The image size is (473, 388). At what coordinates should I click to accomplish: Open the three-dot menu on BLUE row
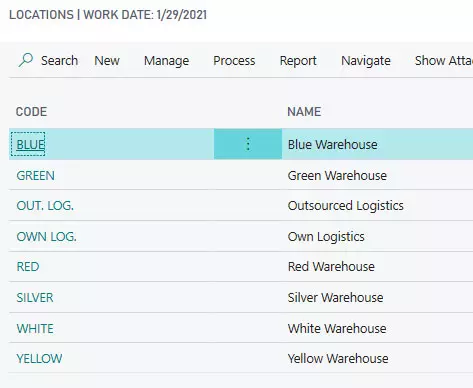pyautogui.click(x=248, y=144)
